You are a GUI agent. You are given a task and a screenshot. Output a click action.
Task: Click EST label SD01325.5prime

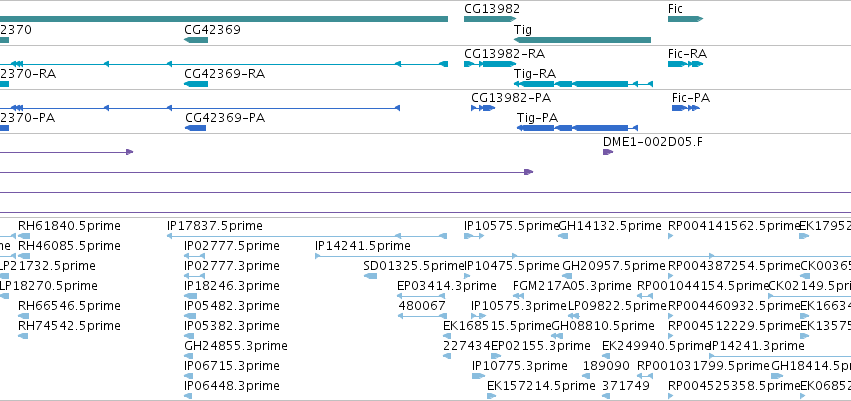(x=414, y=266)
